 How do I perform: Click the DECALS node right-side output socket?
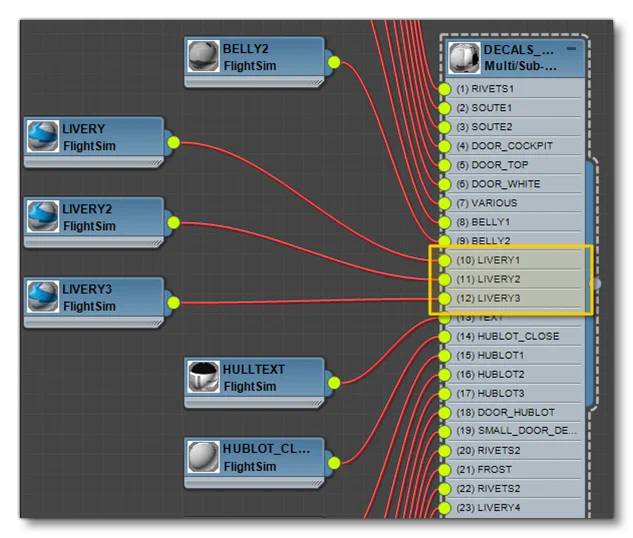(596, 284)
